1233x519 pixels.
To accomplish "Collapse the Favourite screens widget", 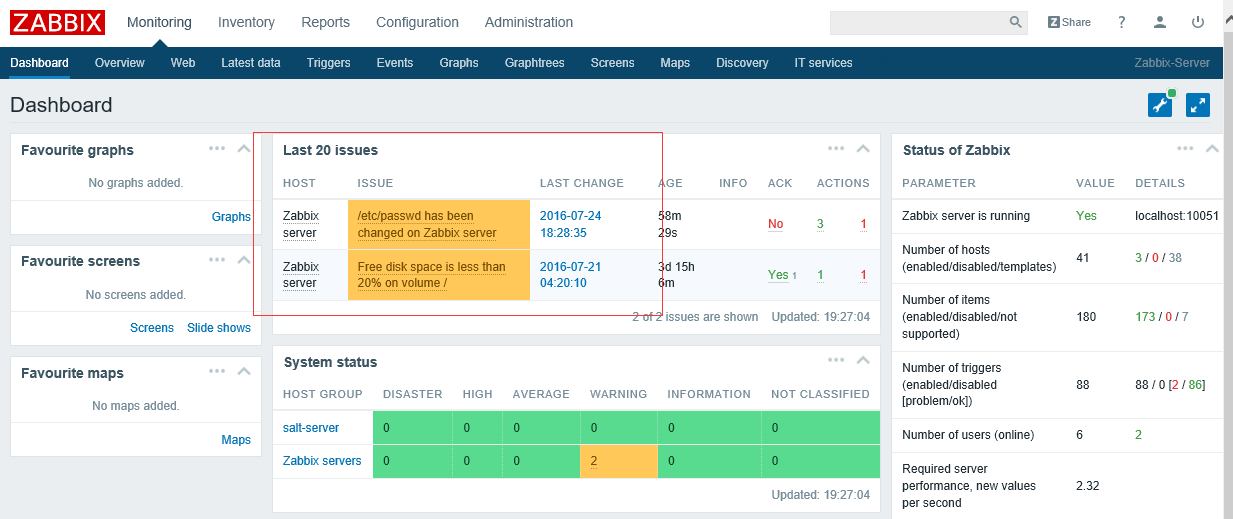I will [244, 260].
